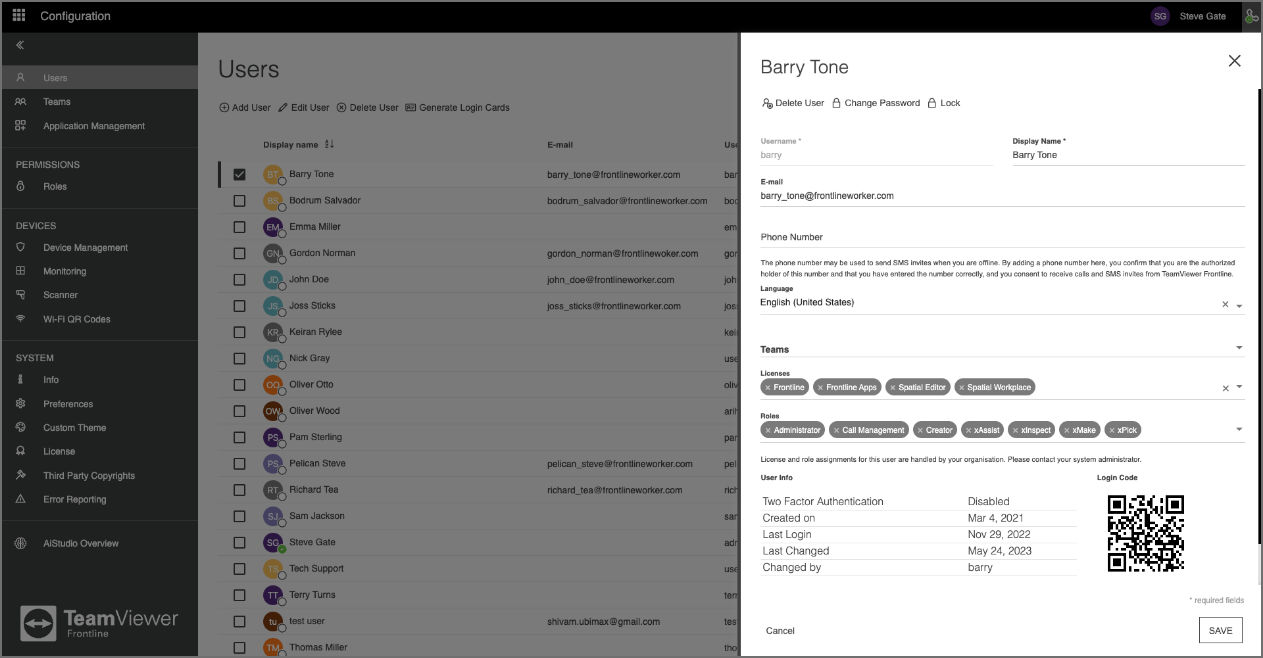The height and width of the screenshot is (658, 1263).
Task: Click the Lock user padlock icon
Action: pyautogui.click(x=932, y=103)
